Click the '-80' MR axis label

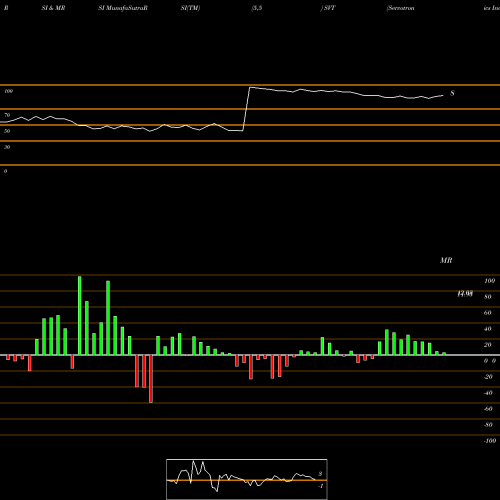tap(488, 425)
